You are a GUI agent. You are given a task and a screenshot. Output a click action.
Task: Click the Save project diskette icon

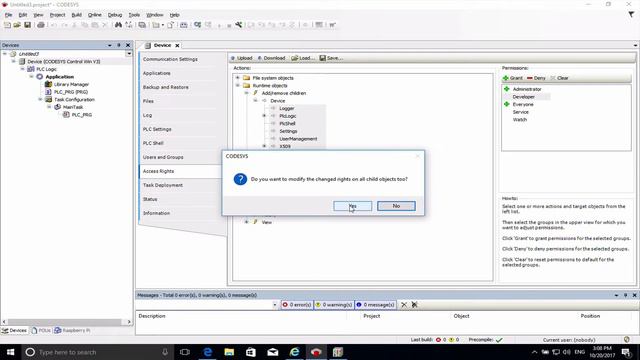(x=27, y=25)
